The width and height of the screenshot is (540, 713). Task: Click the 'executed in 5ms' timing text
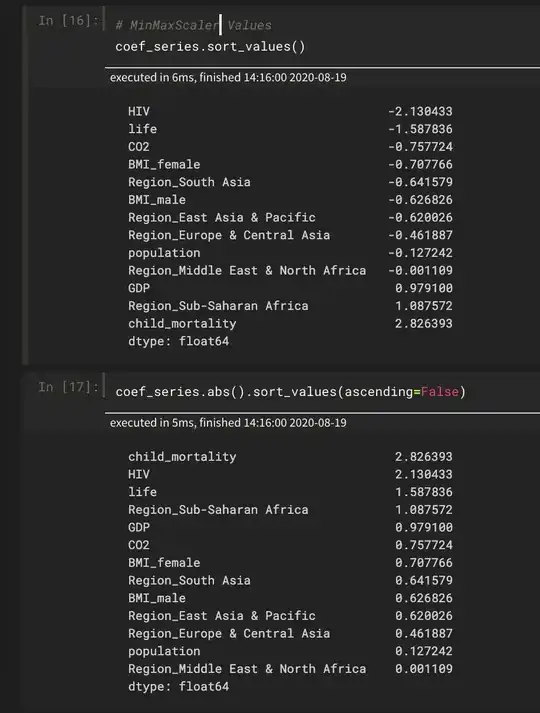coord(228,422)
